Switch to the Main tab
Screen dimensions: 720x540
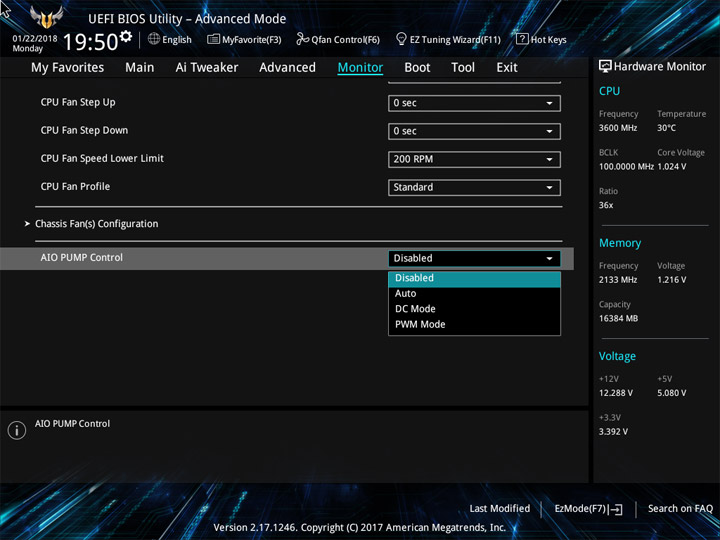140,68
